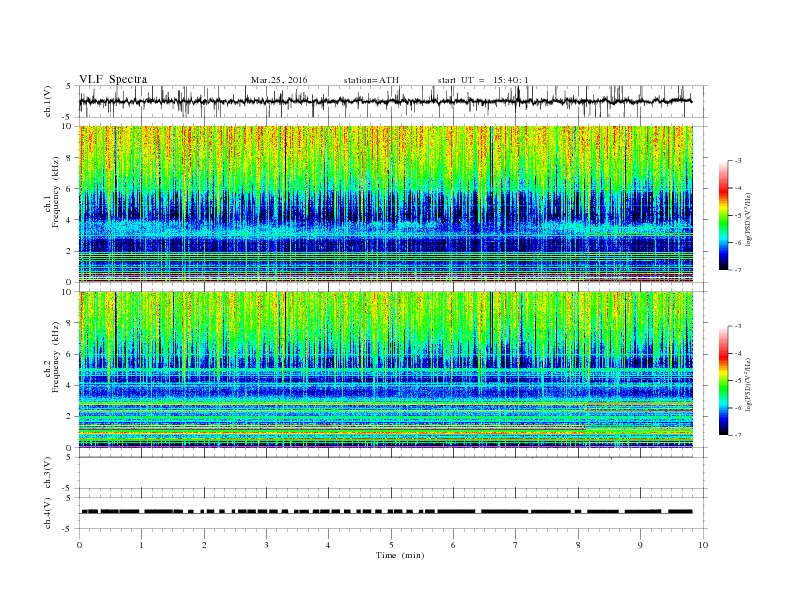Click the ch.1 spectrogram color bar

click(724, 215)
